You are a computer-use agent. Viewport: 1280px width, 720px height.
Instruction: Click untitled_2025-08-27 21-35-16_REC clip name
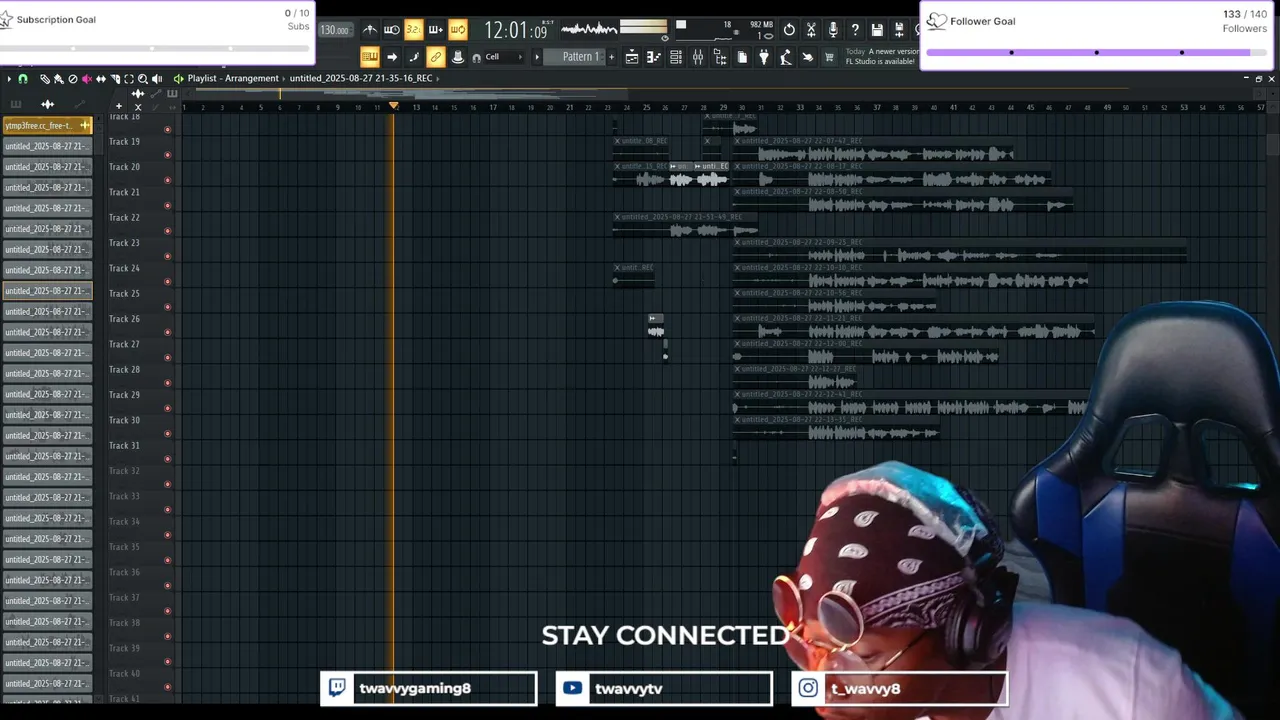(361, 78)
